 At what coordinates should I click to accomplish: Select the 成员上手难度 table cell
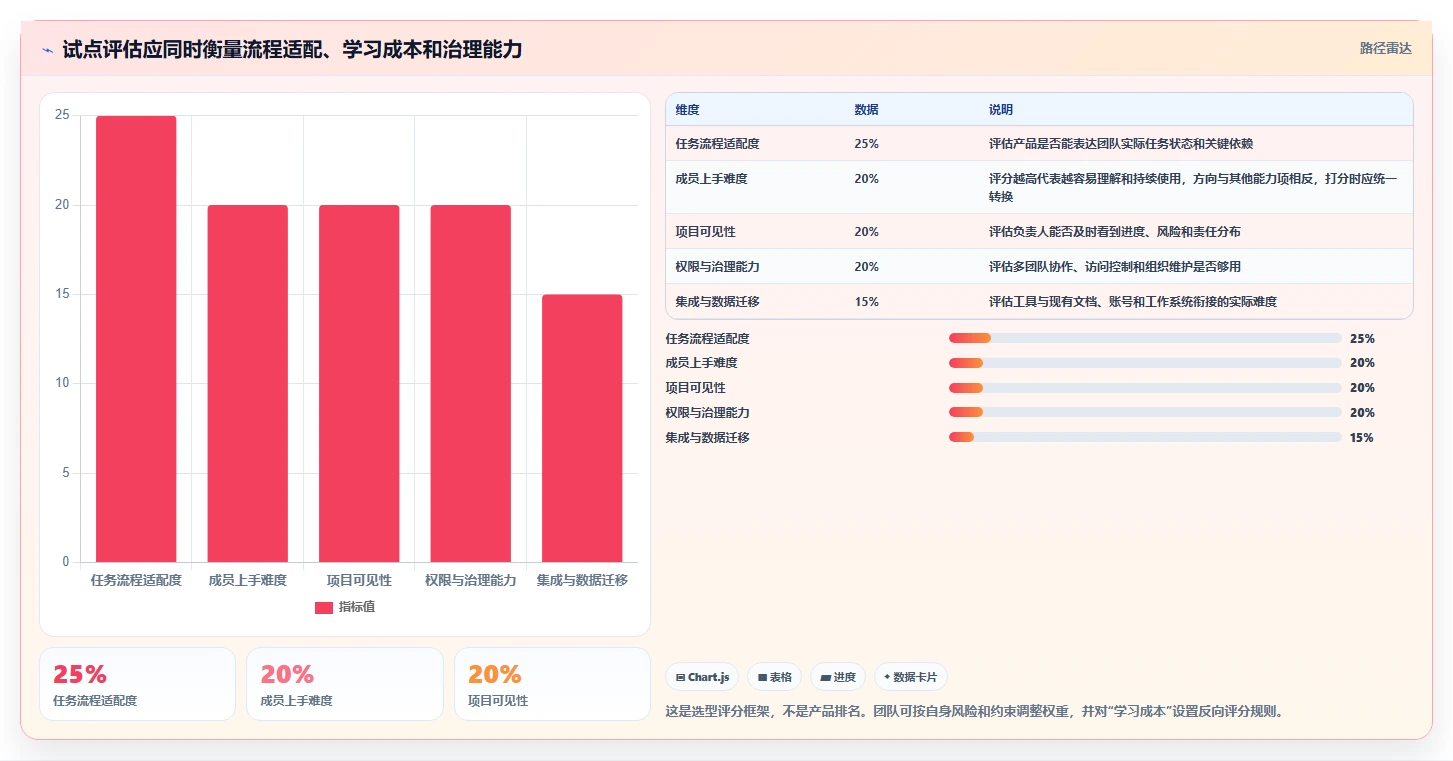(755, 187)
